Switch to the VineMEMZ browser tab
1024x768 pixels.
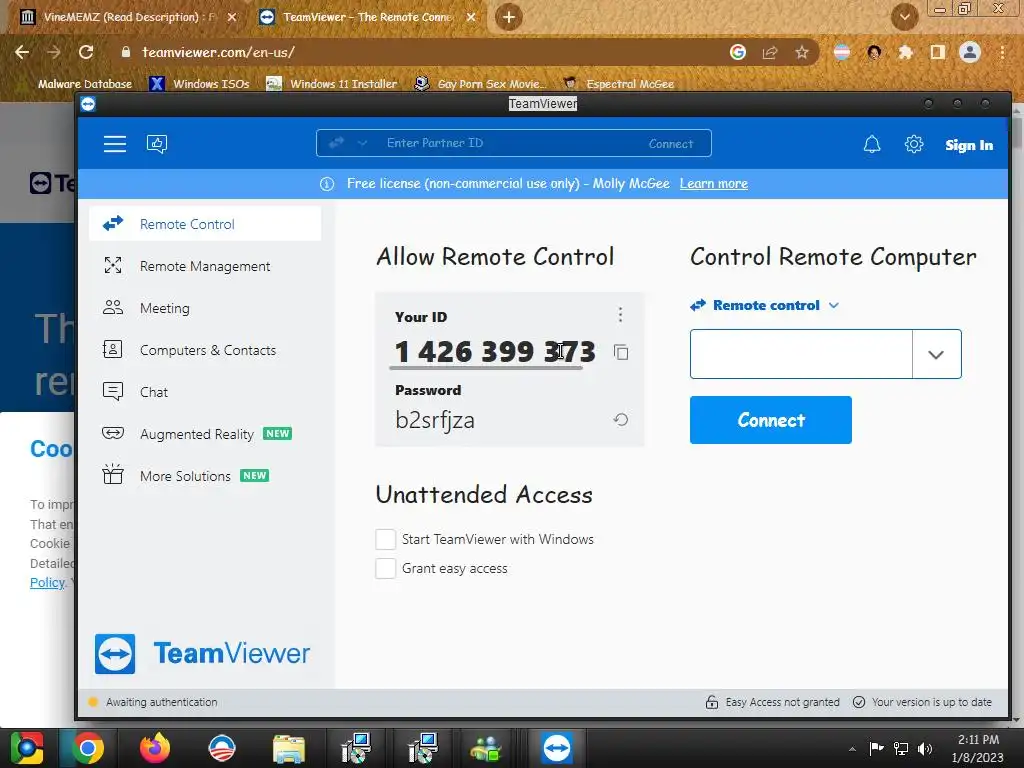[x=127, y=17]
